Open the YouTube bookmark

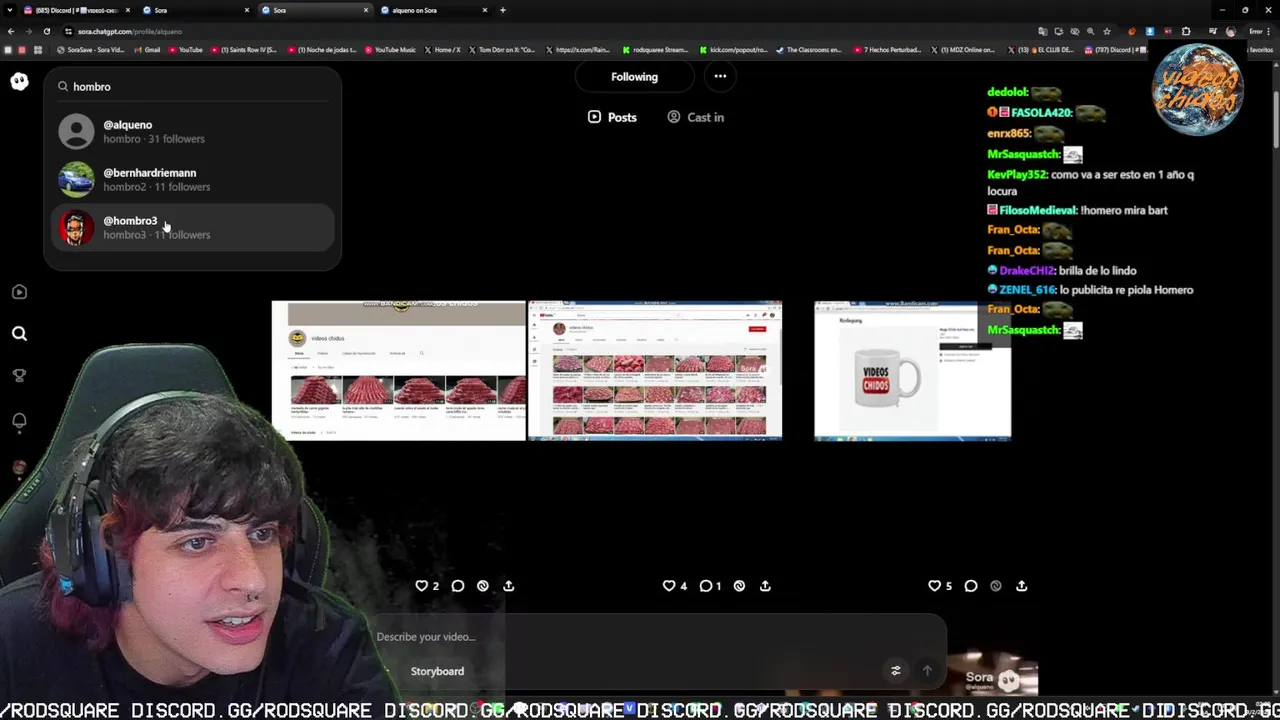click(x=185, y=50)
